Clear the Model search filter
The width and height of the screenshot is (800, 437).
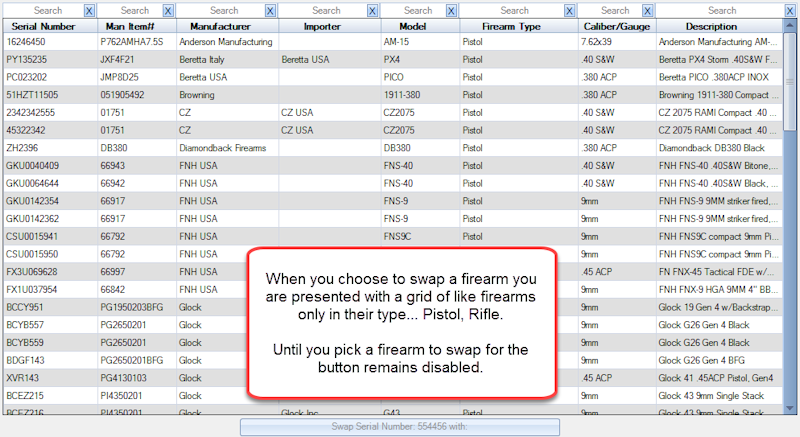[x=452, y=11]
